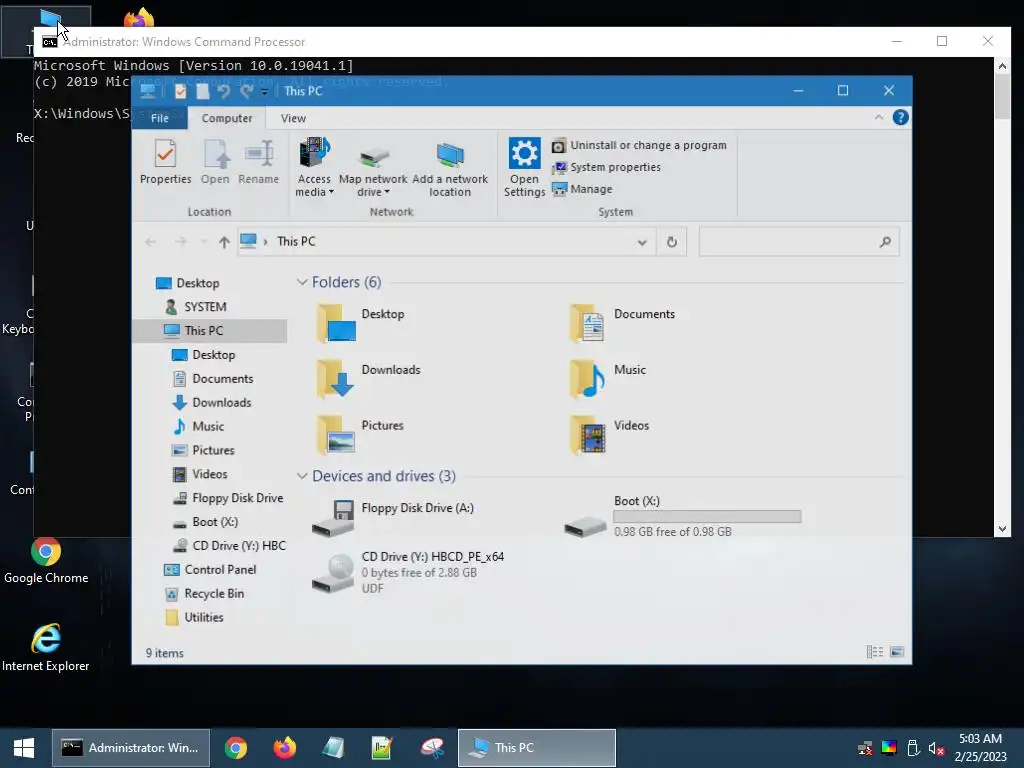Viewport: 1024px width, 768px height.
Task: Open Music in navigation tree
Action: point(199,426)
